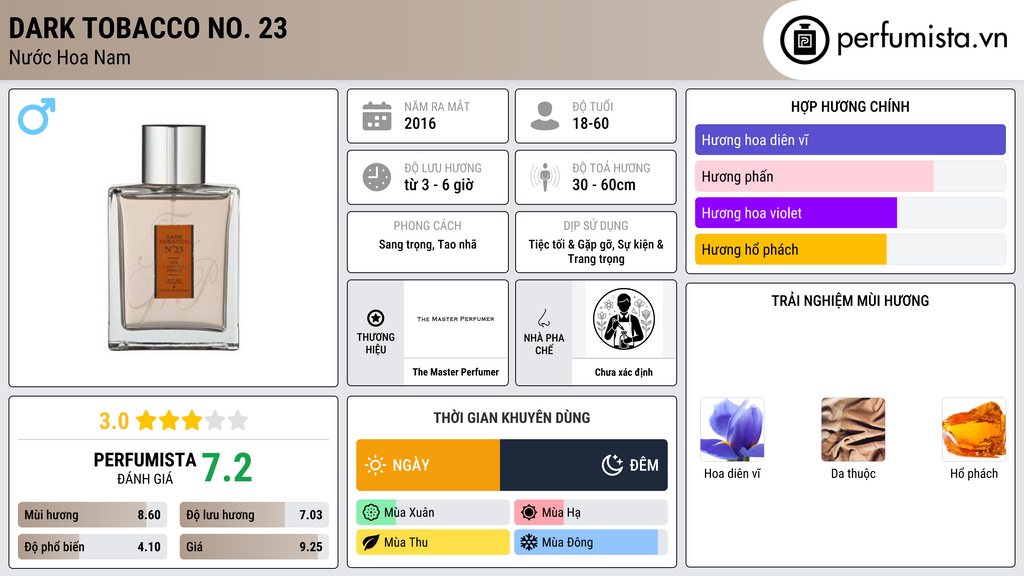
Task: Click the 7.2 Perfumista score
Action: [227, 468]
